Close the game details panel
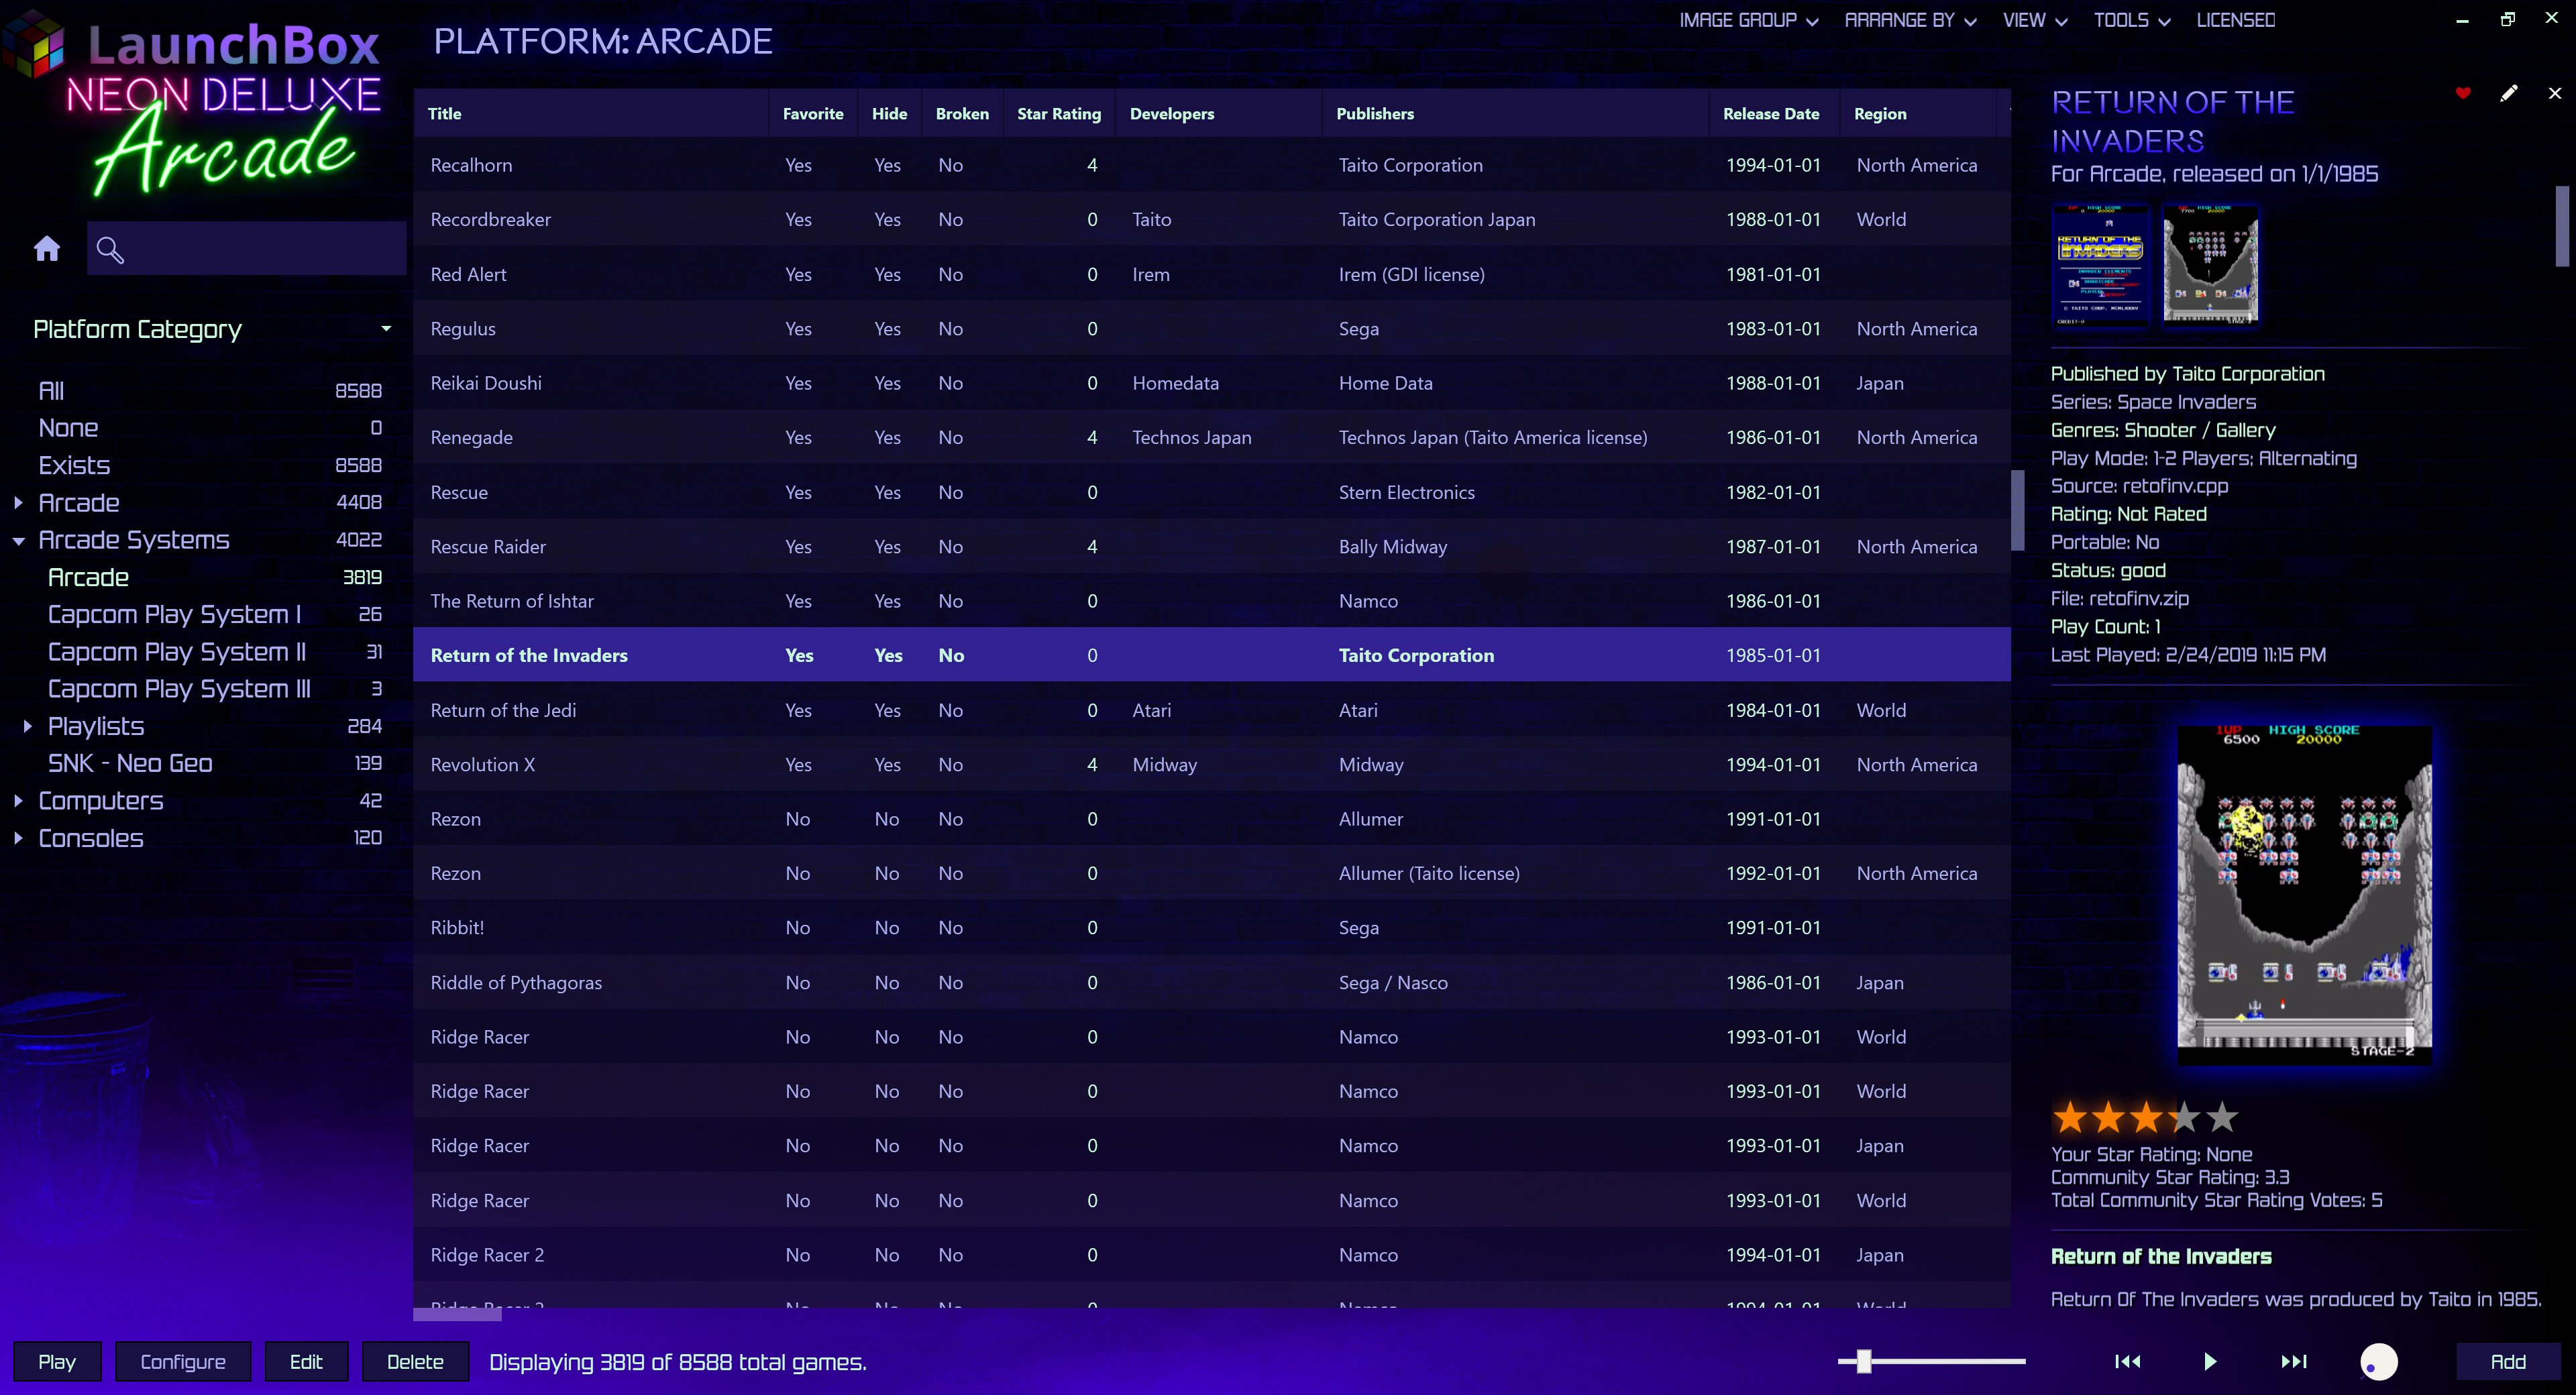 click(2555, 93)
